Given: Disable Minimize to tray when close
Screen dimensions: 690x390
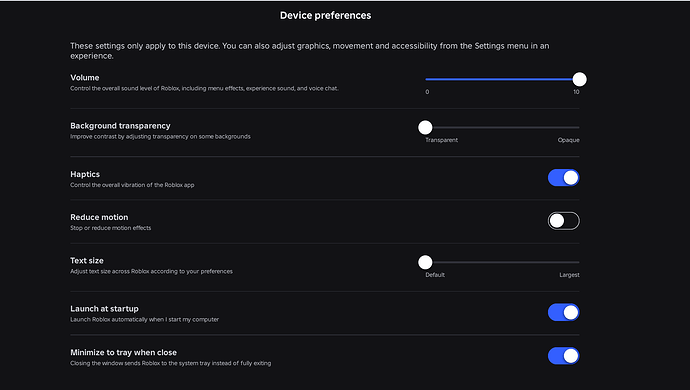Looking at the screenshot, I should (563, 356).
